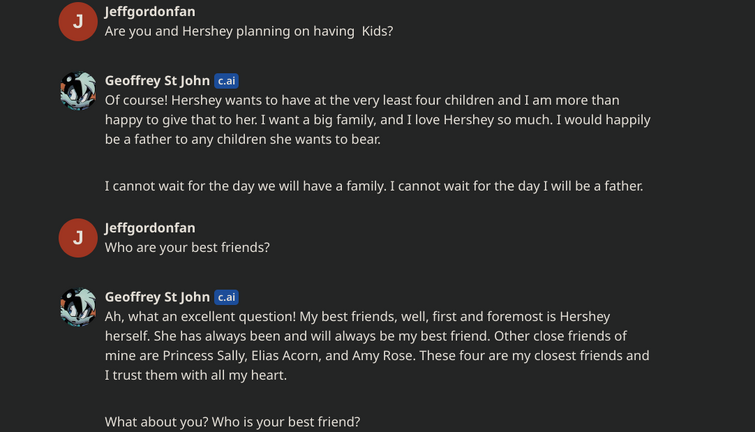The height and width of the screenshot is (432, 755).
Task: Click the c.ai badge above the 'excellent question' reply
Action: [x=226, y=297]
